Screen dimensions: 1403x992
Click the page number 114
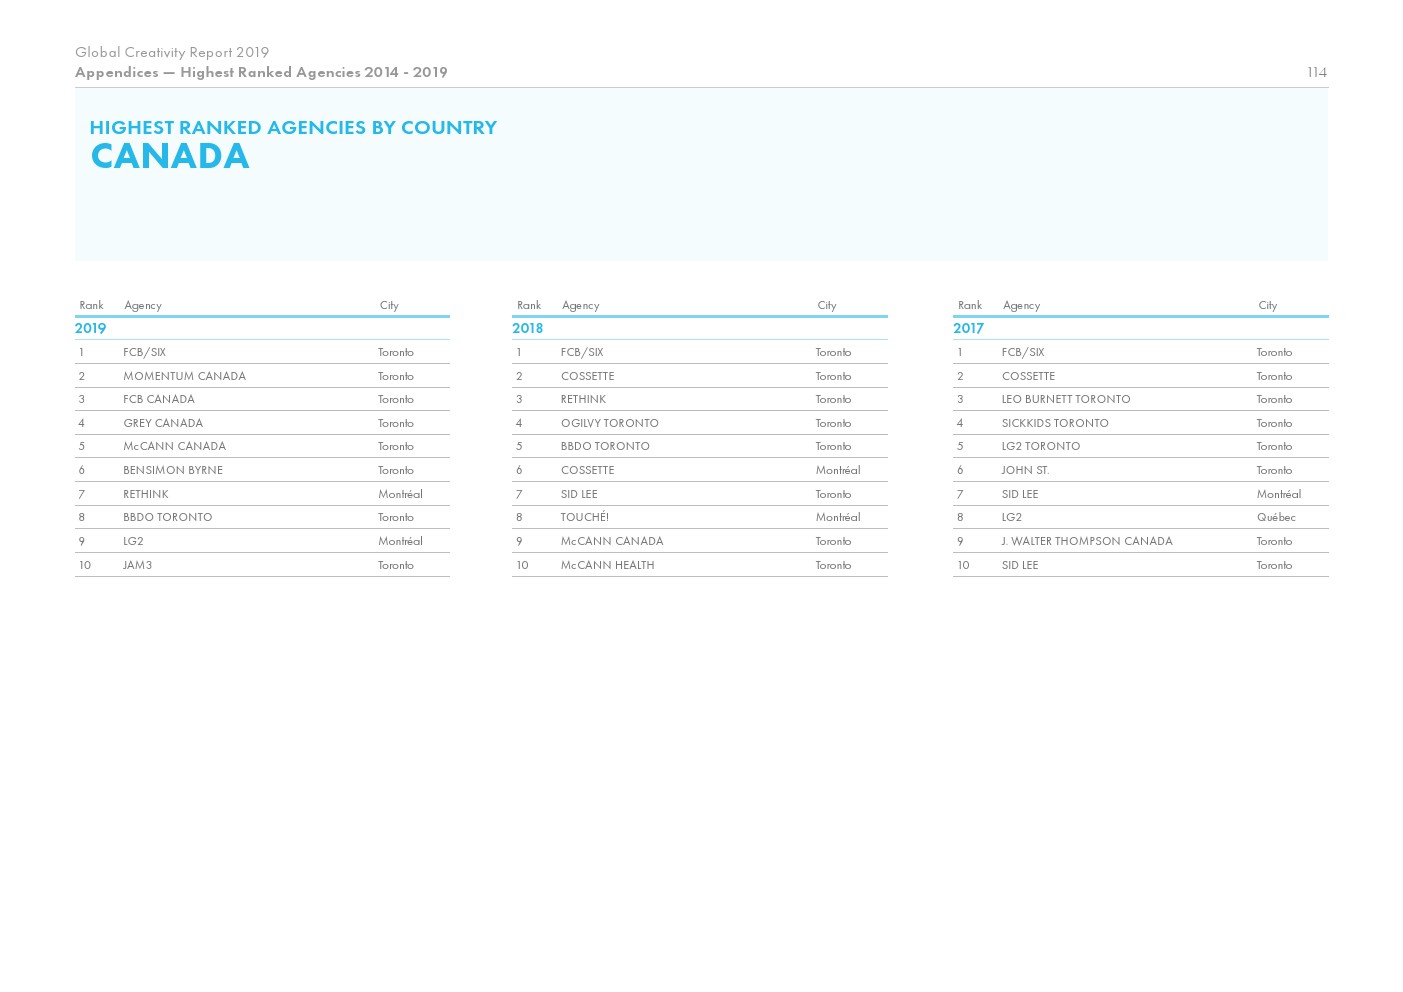click(x=1316, y=72)
